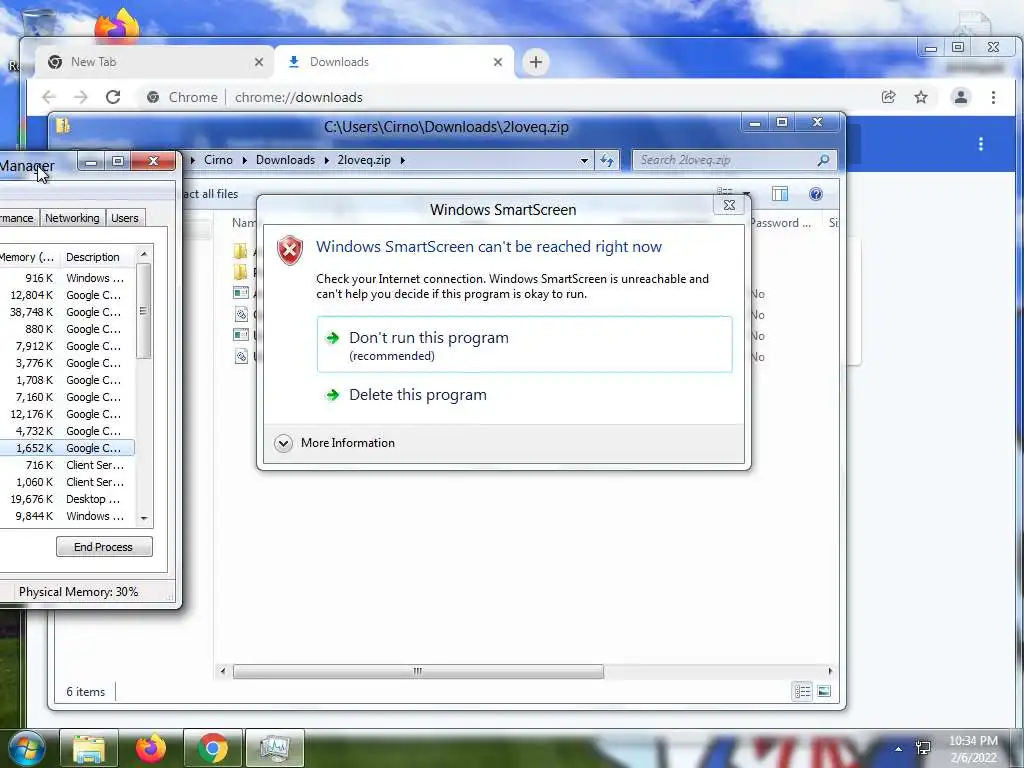This screenshot has width=1024, height=768.
Task: Click the Extract all files command
Action: (x=210, y=194)
